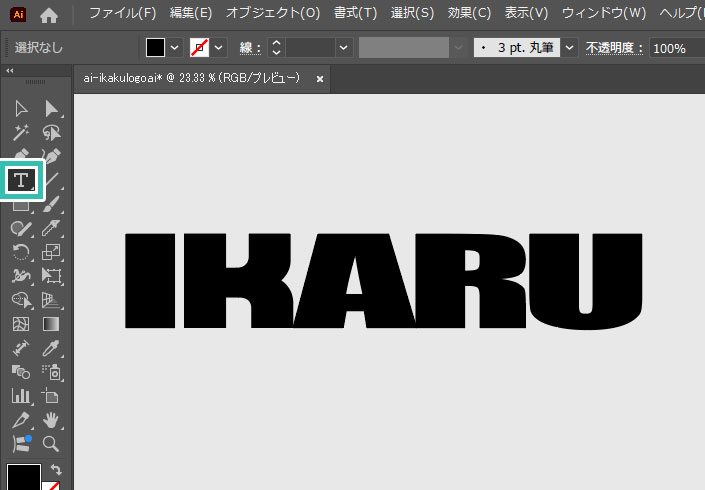This screenshot has height=490, width=705.
Task: Pick the Column Graph tool
Action: [21, 396]
